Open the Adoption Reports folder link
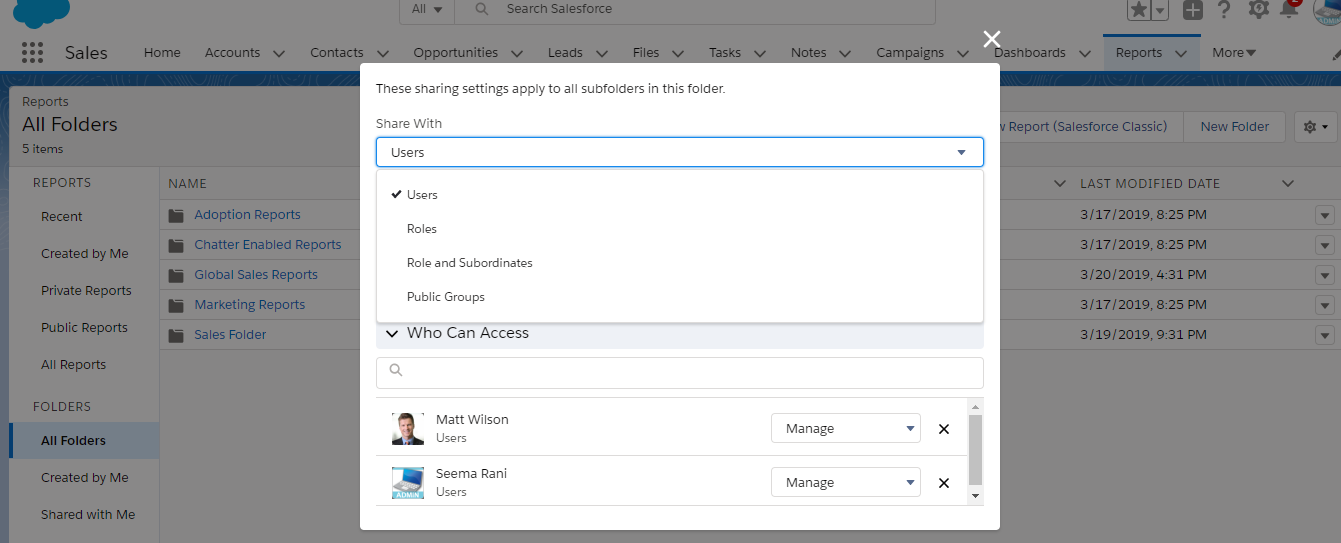 coord(247,215)
